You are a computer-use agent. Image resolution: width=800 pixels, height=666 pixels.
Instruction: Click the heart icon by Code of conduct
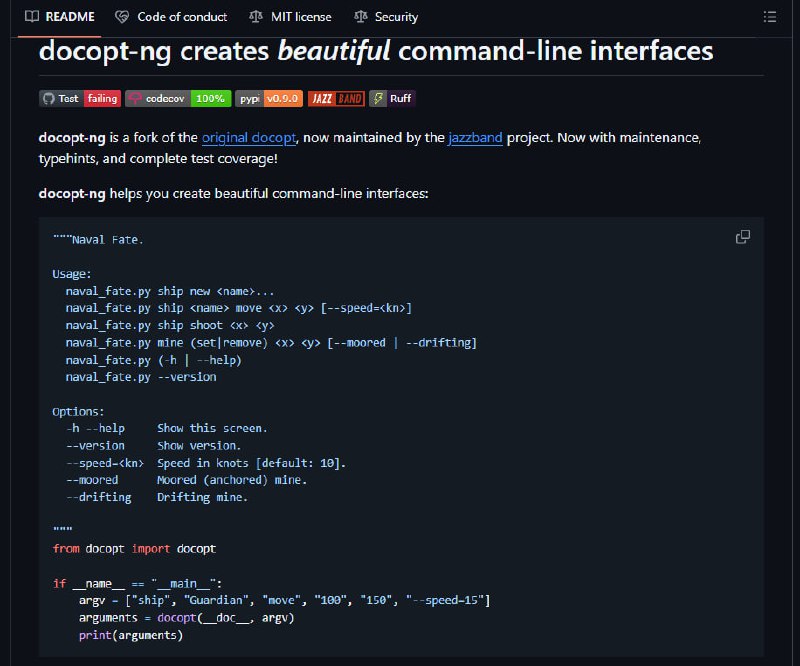pos(122,17)
